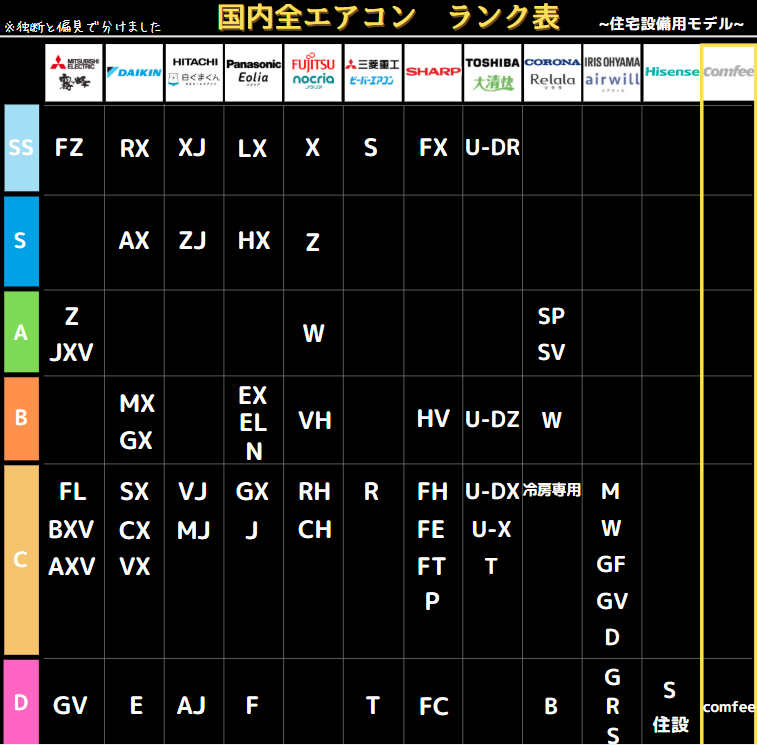Select the comfee entry in D row
The height and width of the screenshot is (745, 757).
click(x=729, y=707)
